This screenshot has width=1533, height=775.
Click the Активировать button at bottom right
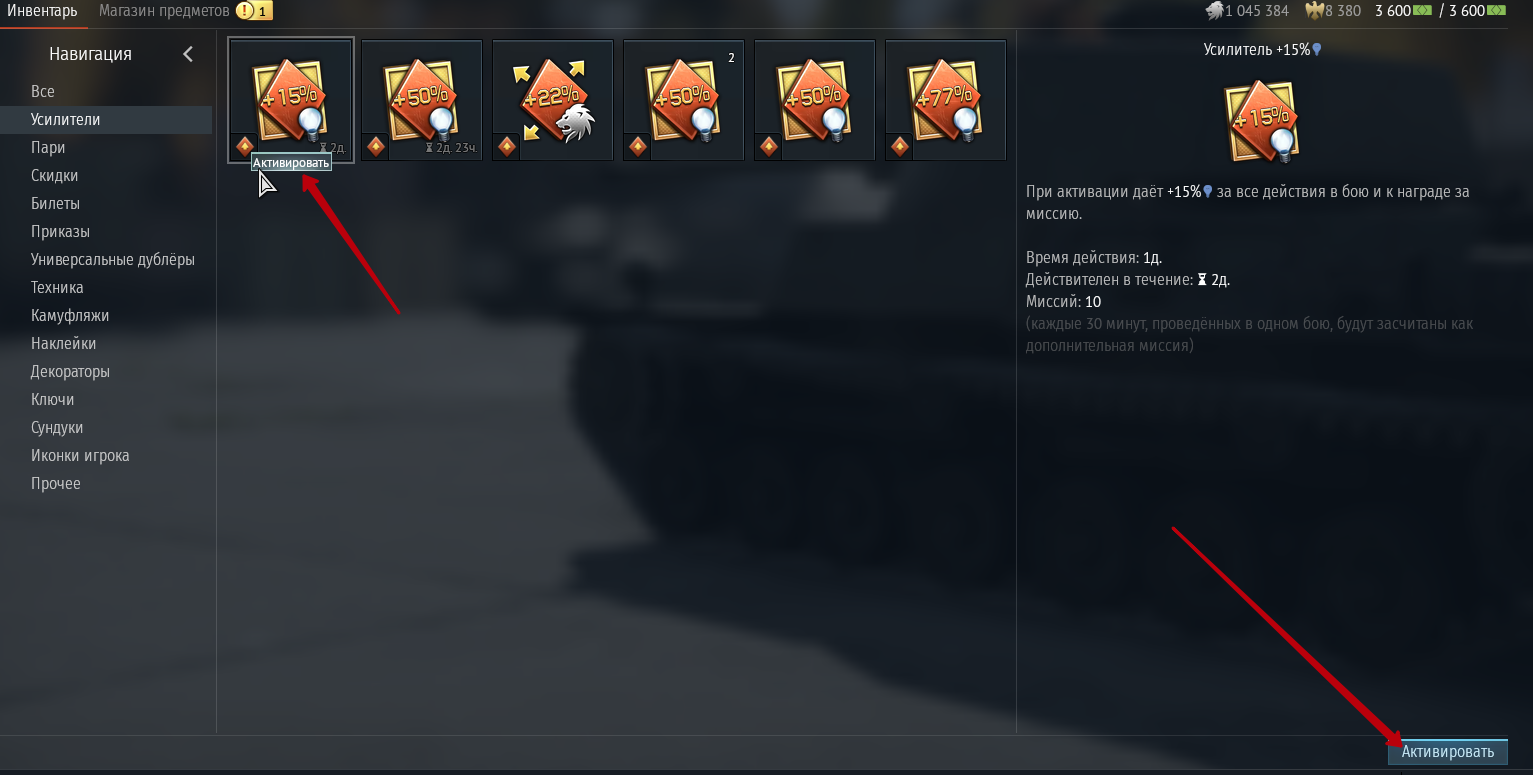pyautogui.click(x=1448, y=752)
